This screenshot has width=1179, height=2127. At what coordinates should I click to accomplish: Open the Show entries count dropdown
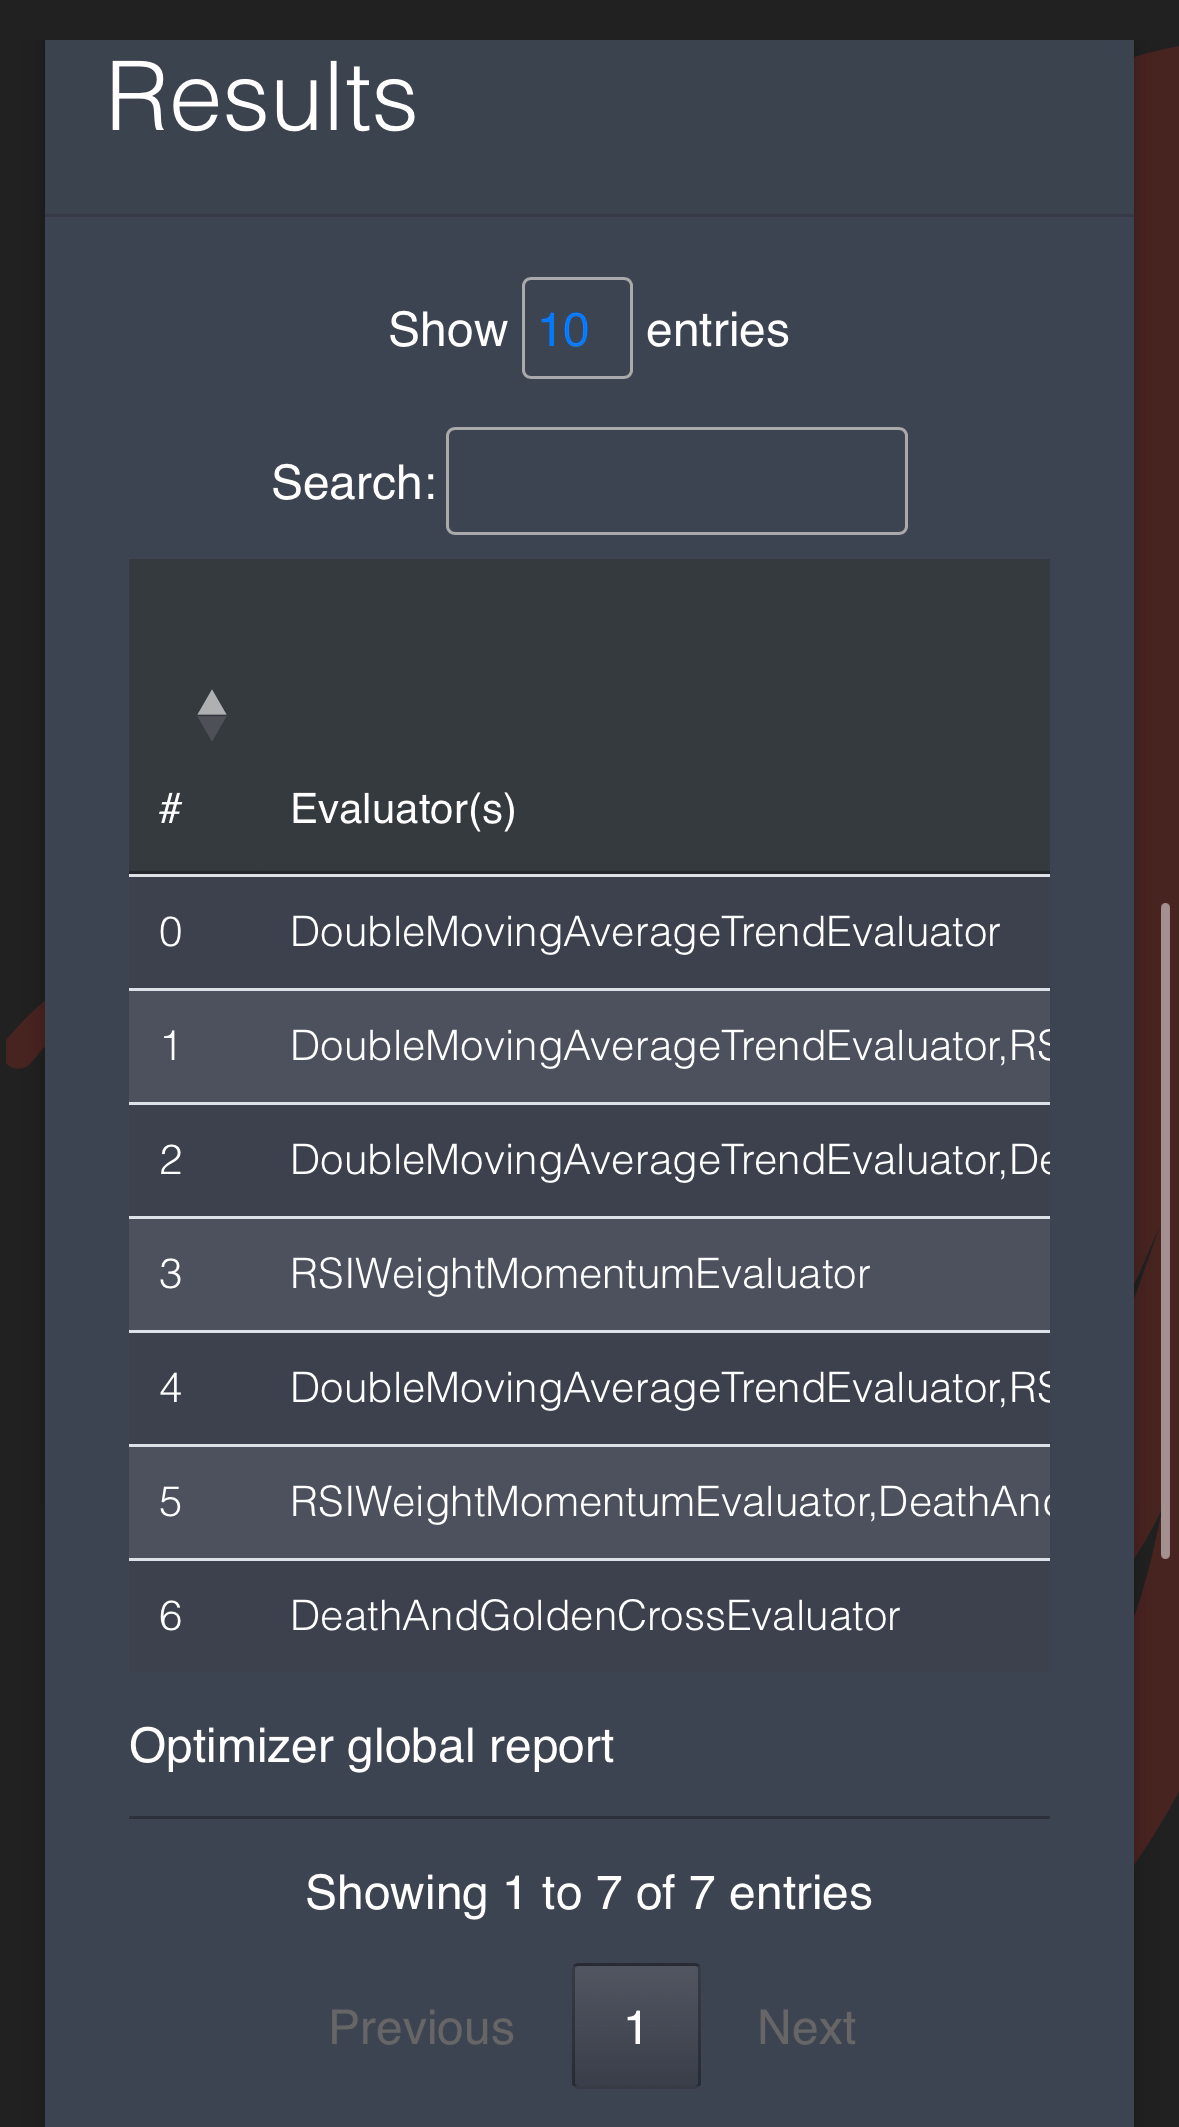(576, 329)
